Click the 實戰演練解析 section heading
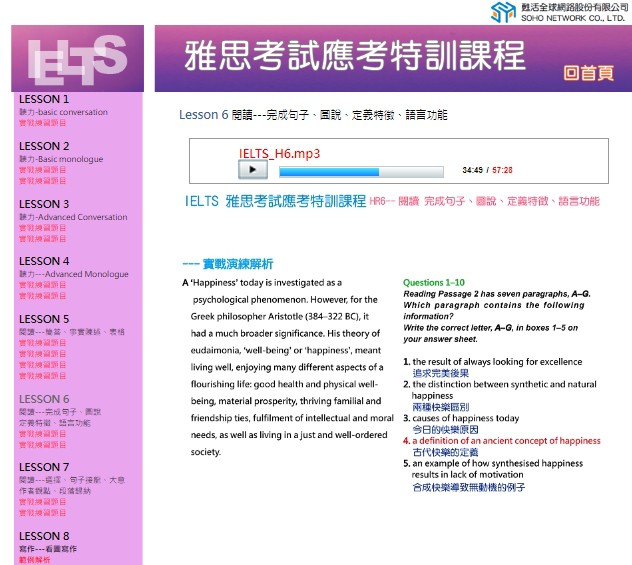The height and width of the screenshot is (565, 632). 228,264
